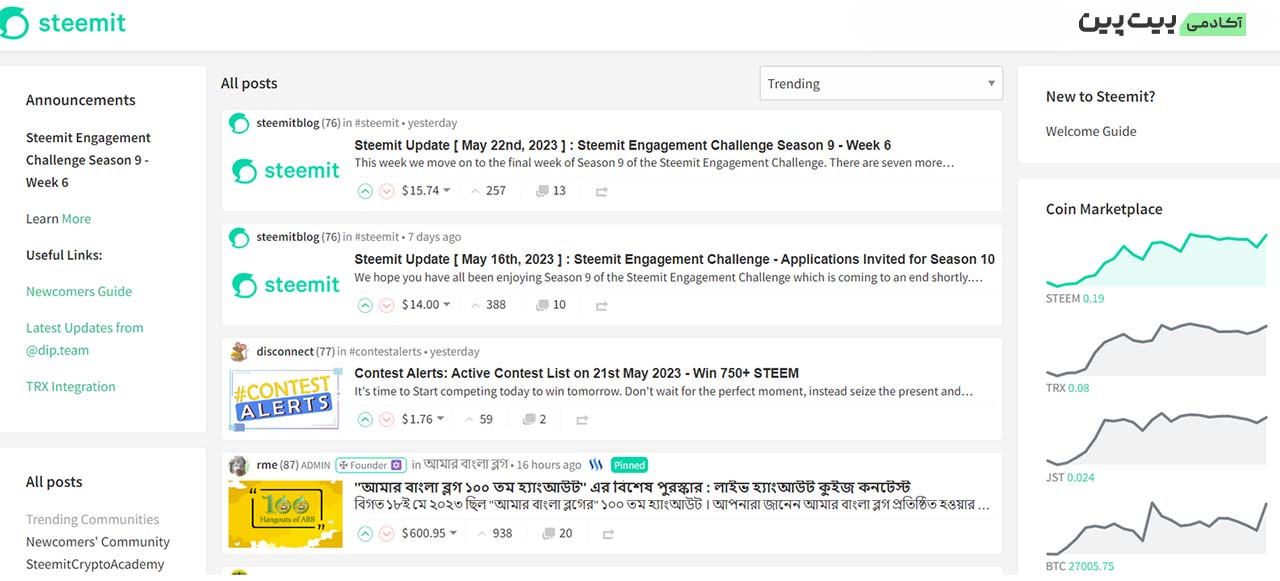Downvote the May 22nd Steemit Update post

point(387,191)
